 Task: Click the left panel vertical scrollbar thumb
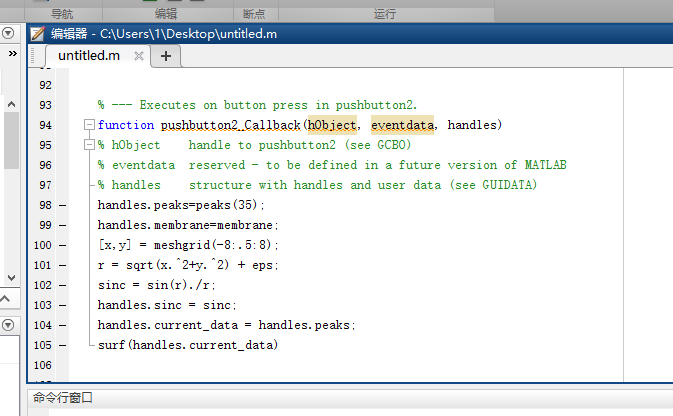[12, 140]
